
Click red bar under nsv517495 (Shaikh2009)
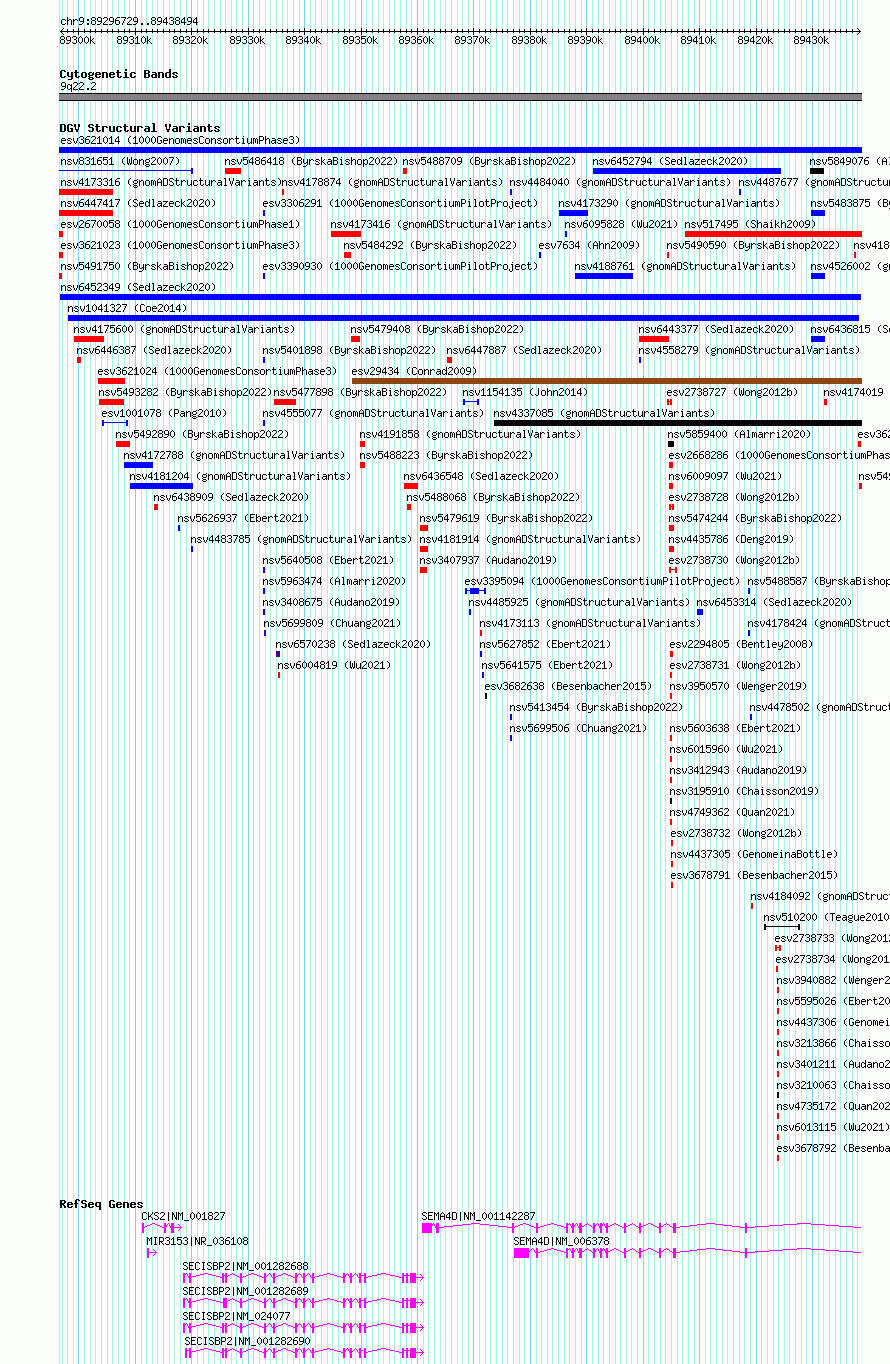coord(773,234)
